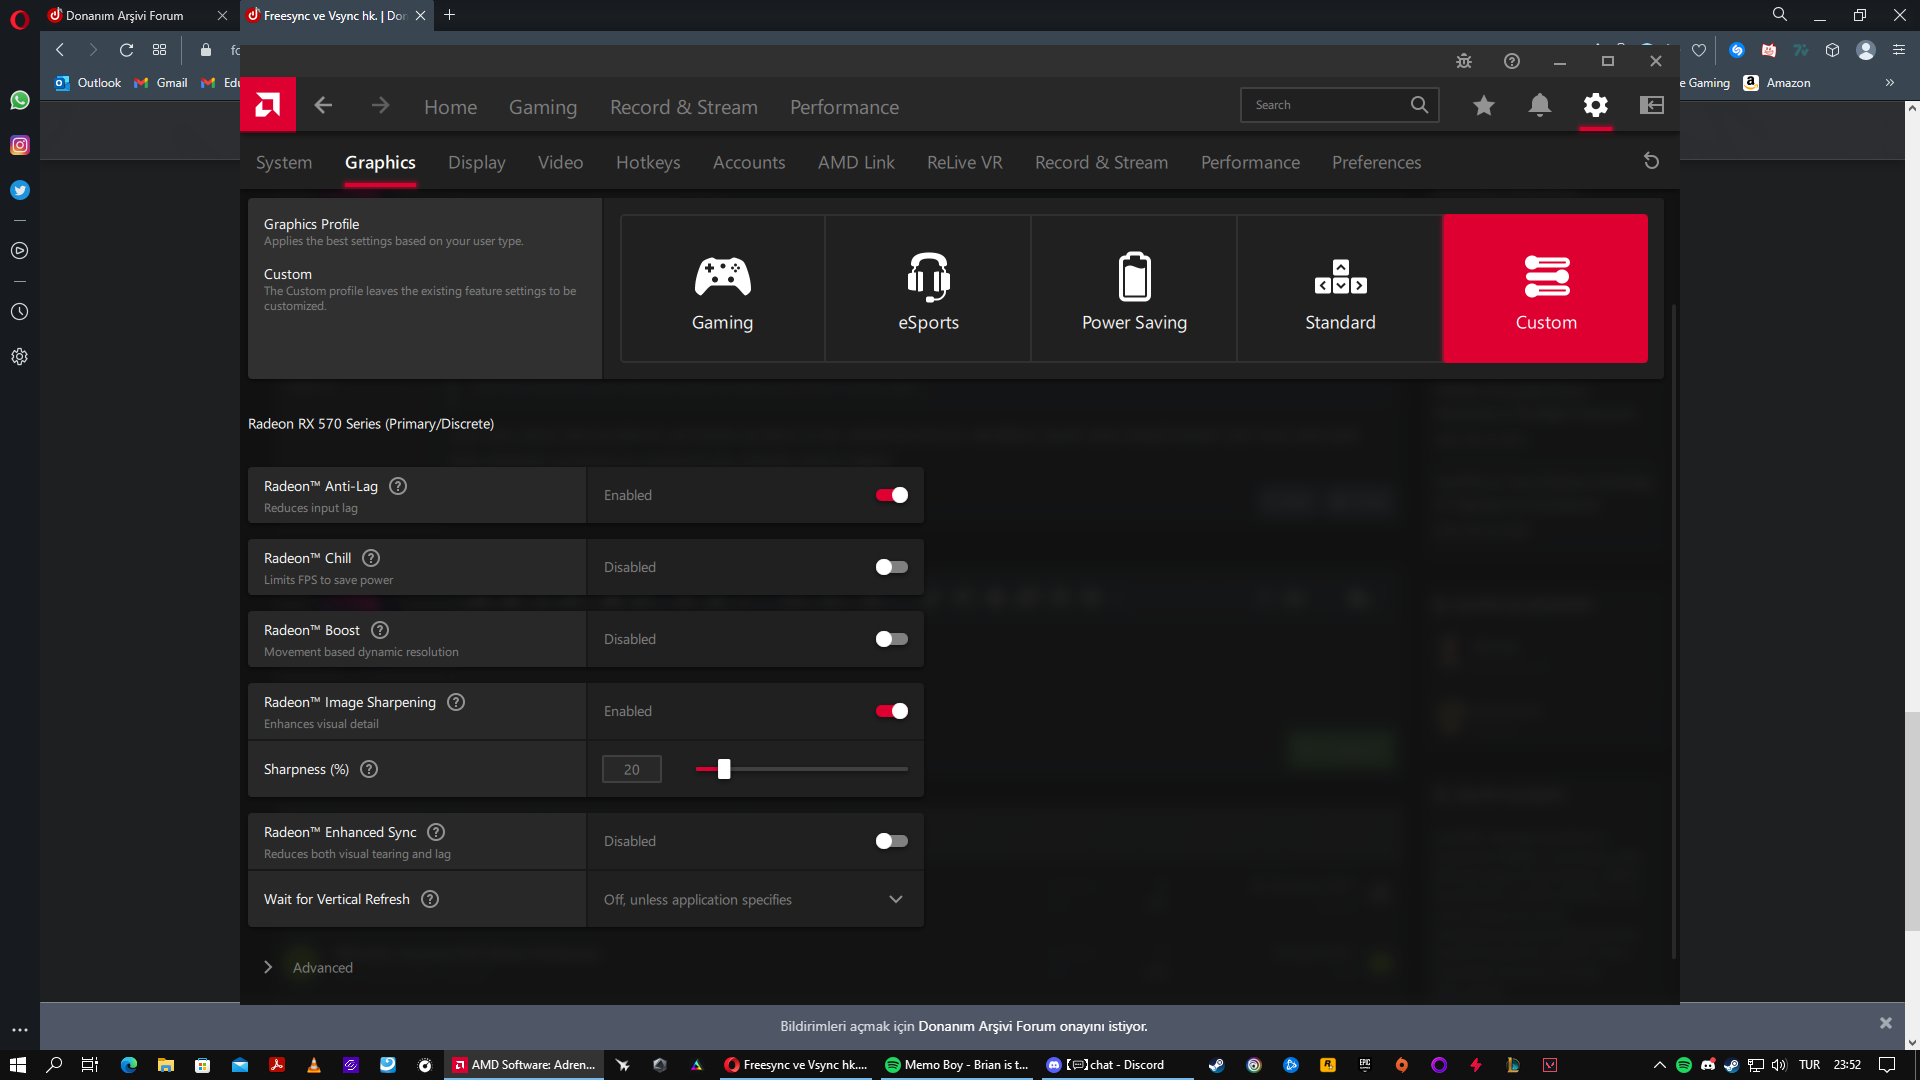Viewport: 1920px width, 1080px height.
Task: Open Radeon Anti-Lag help icon
Action: tap(398, 486)
